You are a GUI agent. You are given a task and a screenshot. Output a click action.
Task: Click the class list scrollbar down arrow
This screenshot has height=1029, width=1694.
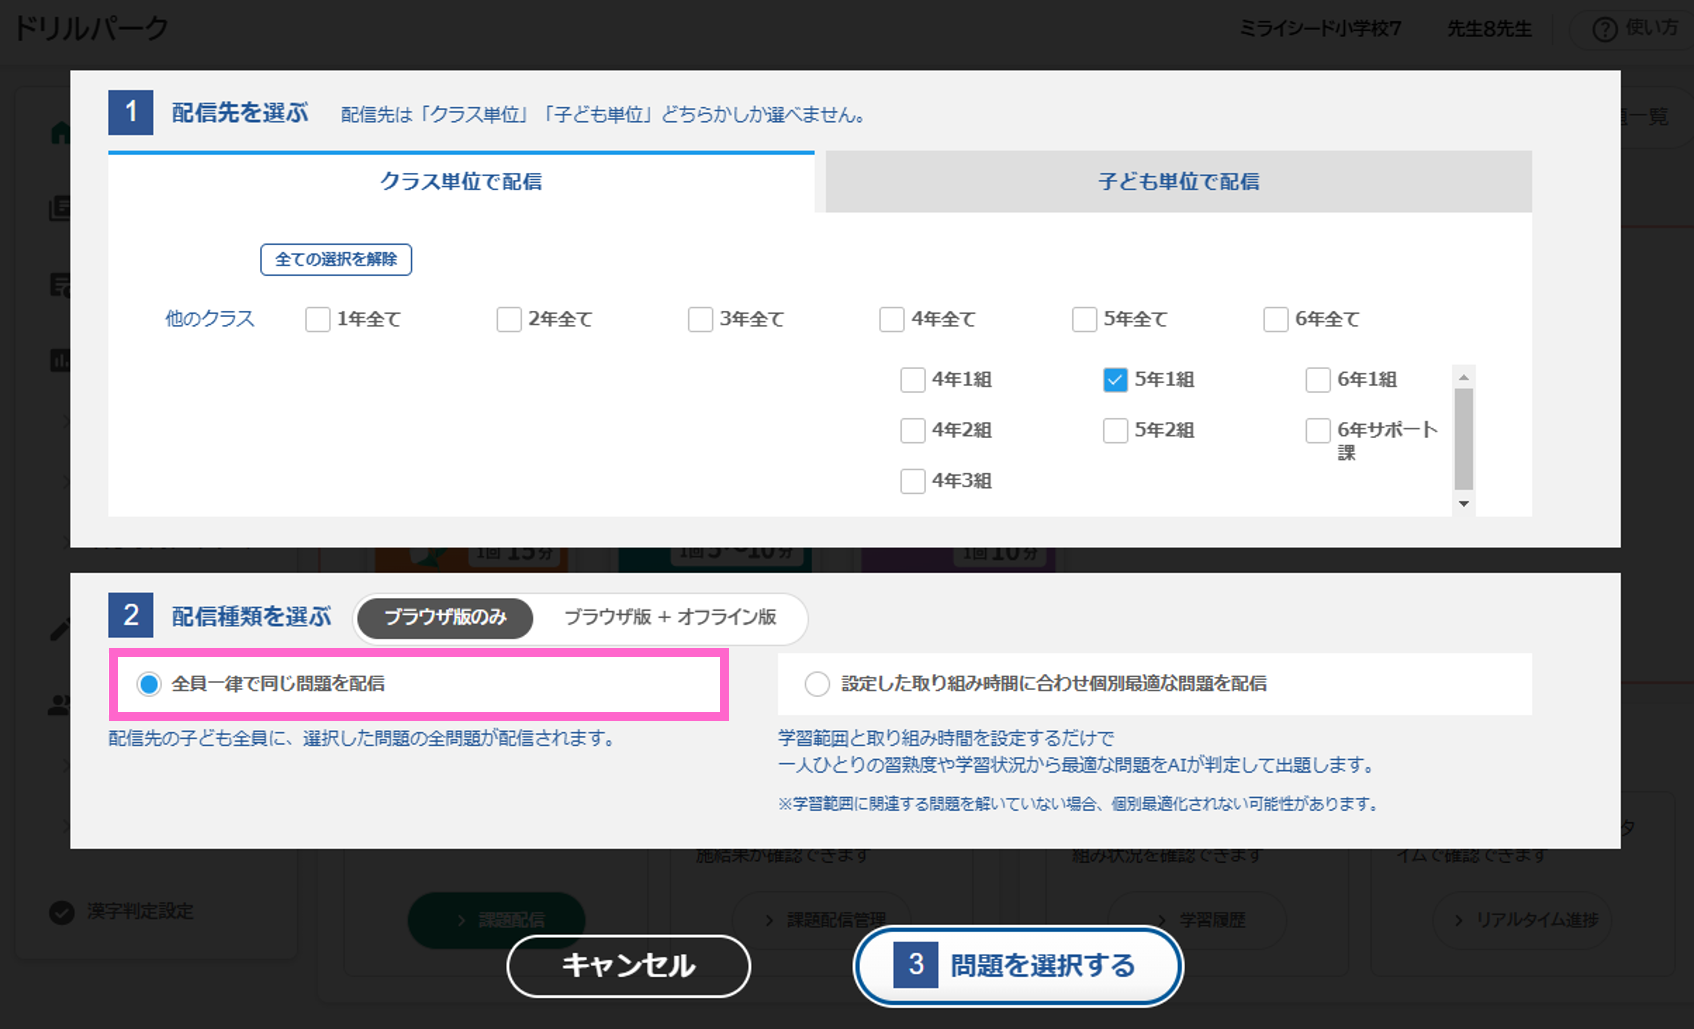(1464, 504)
